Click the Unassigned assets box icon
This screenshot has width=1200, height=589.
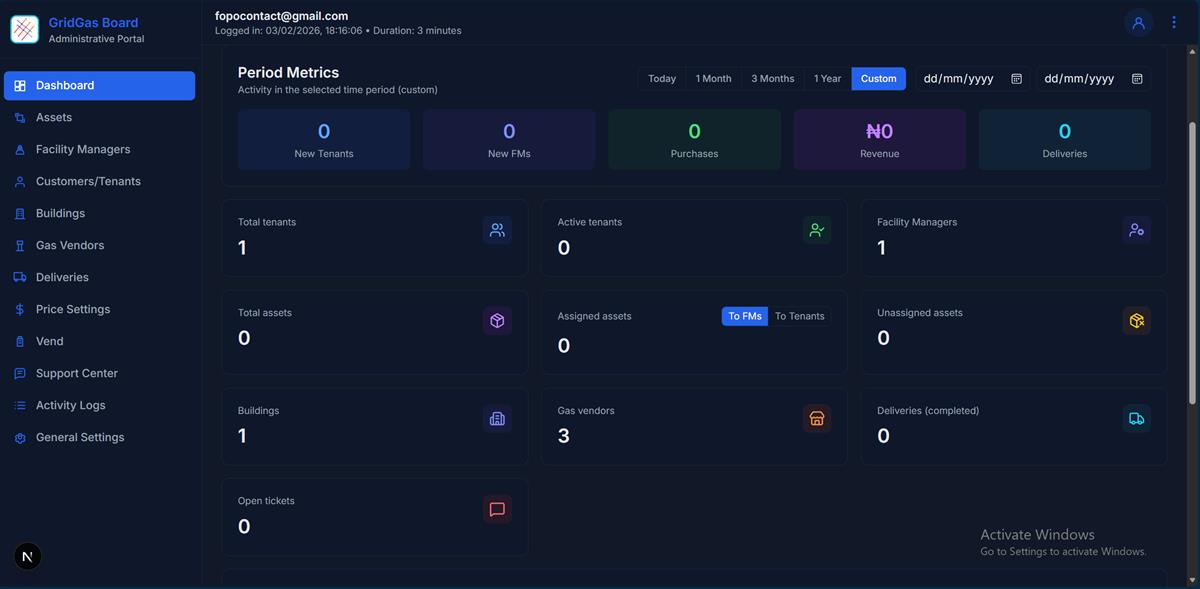click(x=1136, y=321)
